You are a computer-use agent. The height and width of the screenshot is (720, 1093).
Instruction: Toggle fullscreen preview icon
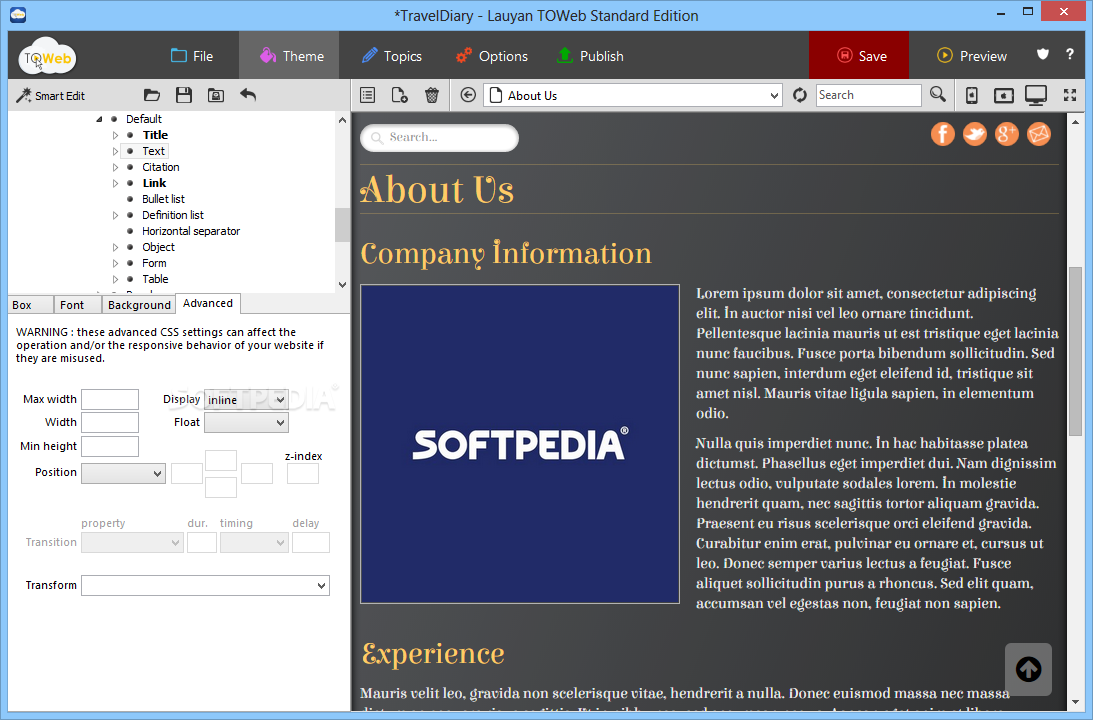[x=1070, y=95]
